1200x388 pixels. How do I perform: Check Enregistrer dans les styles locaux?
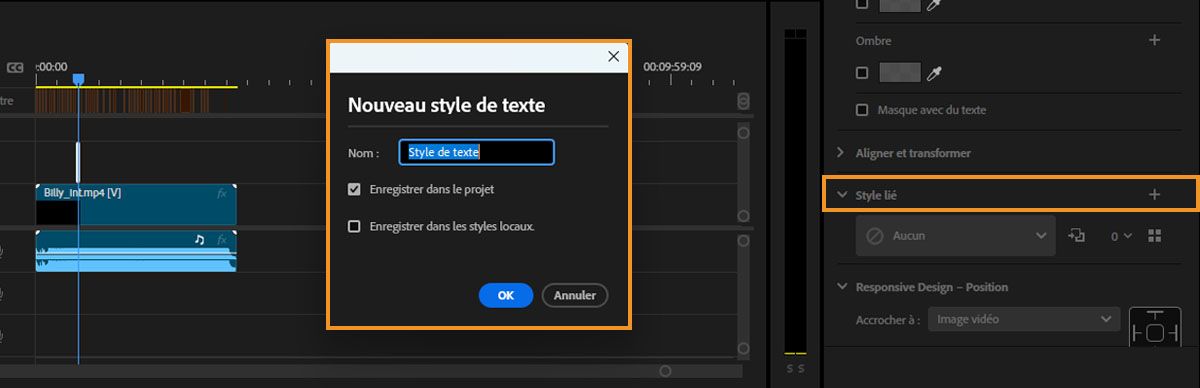(x=354, y=226)
